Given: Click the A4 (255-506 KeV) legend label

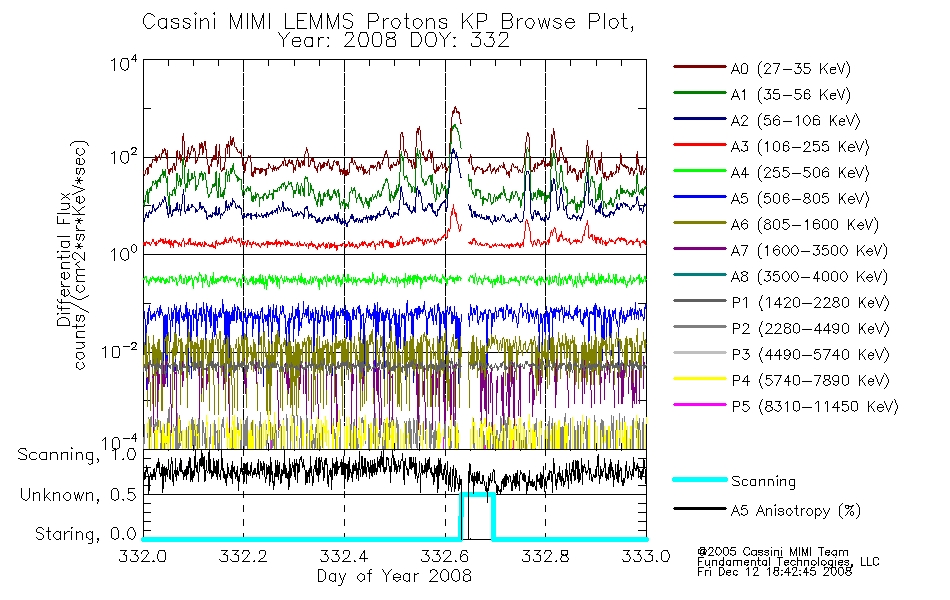Looking at the screenshot, I should pos(799,173).
